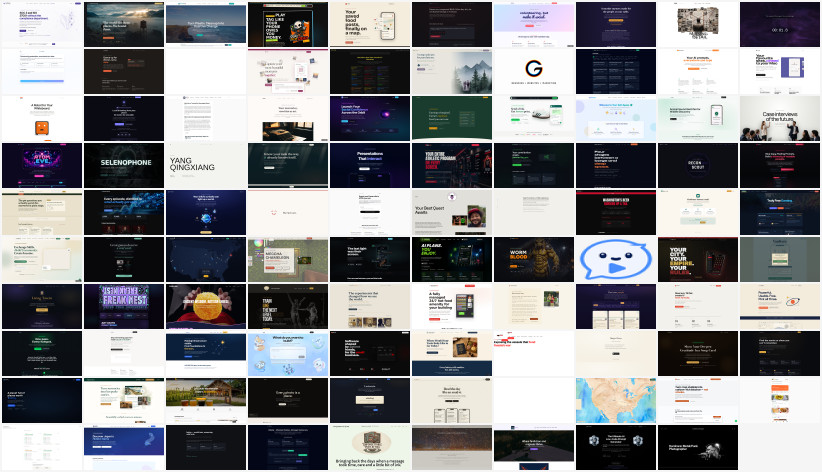Open the RECON SCOUT dark thumbnail
Screen dimensions: 822x472
point(698,165)
